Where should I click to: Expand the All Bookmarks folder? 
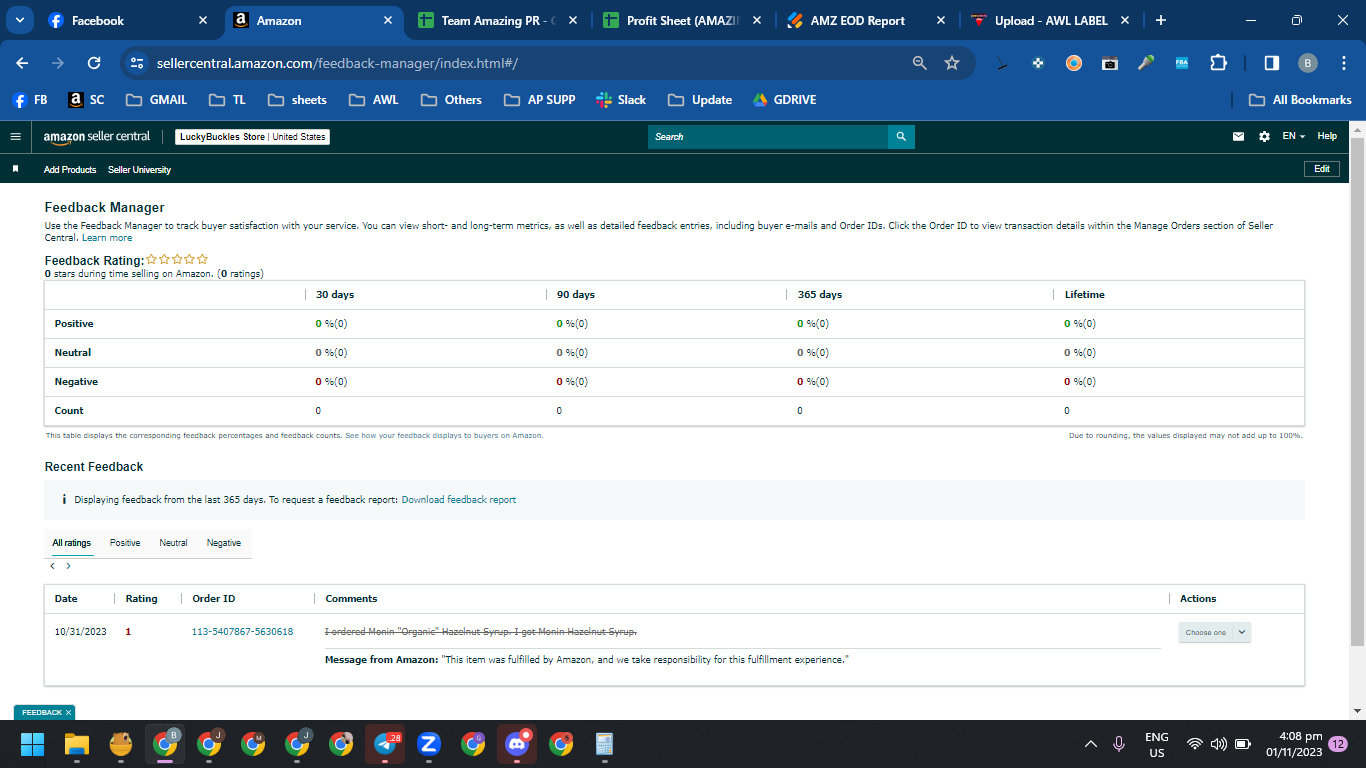pyautogui.click(x=1300, y=100)
